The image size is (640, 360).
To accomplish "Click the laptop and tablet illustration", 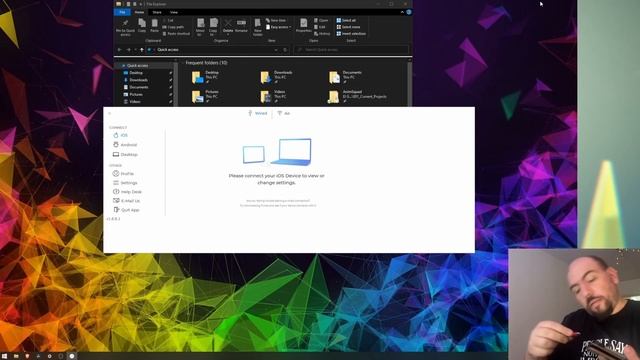I will coord(277,152).
